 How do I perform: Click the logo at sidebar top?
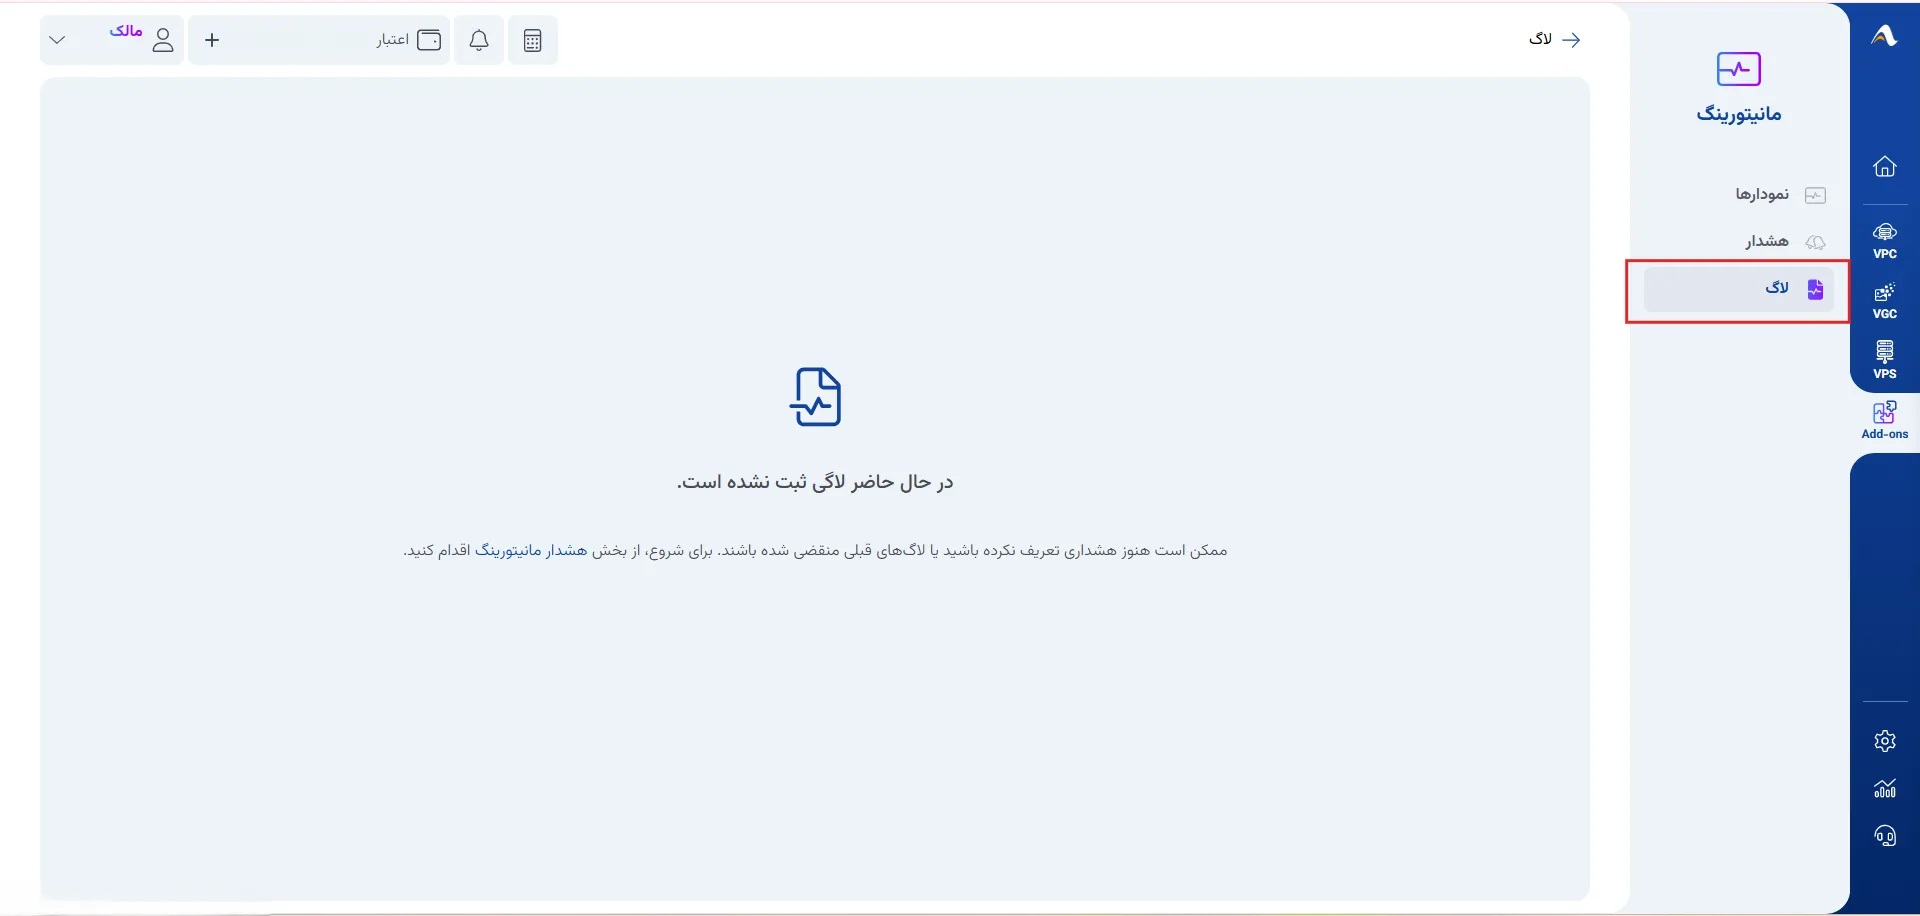(x=1884, y=36)
